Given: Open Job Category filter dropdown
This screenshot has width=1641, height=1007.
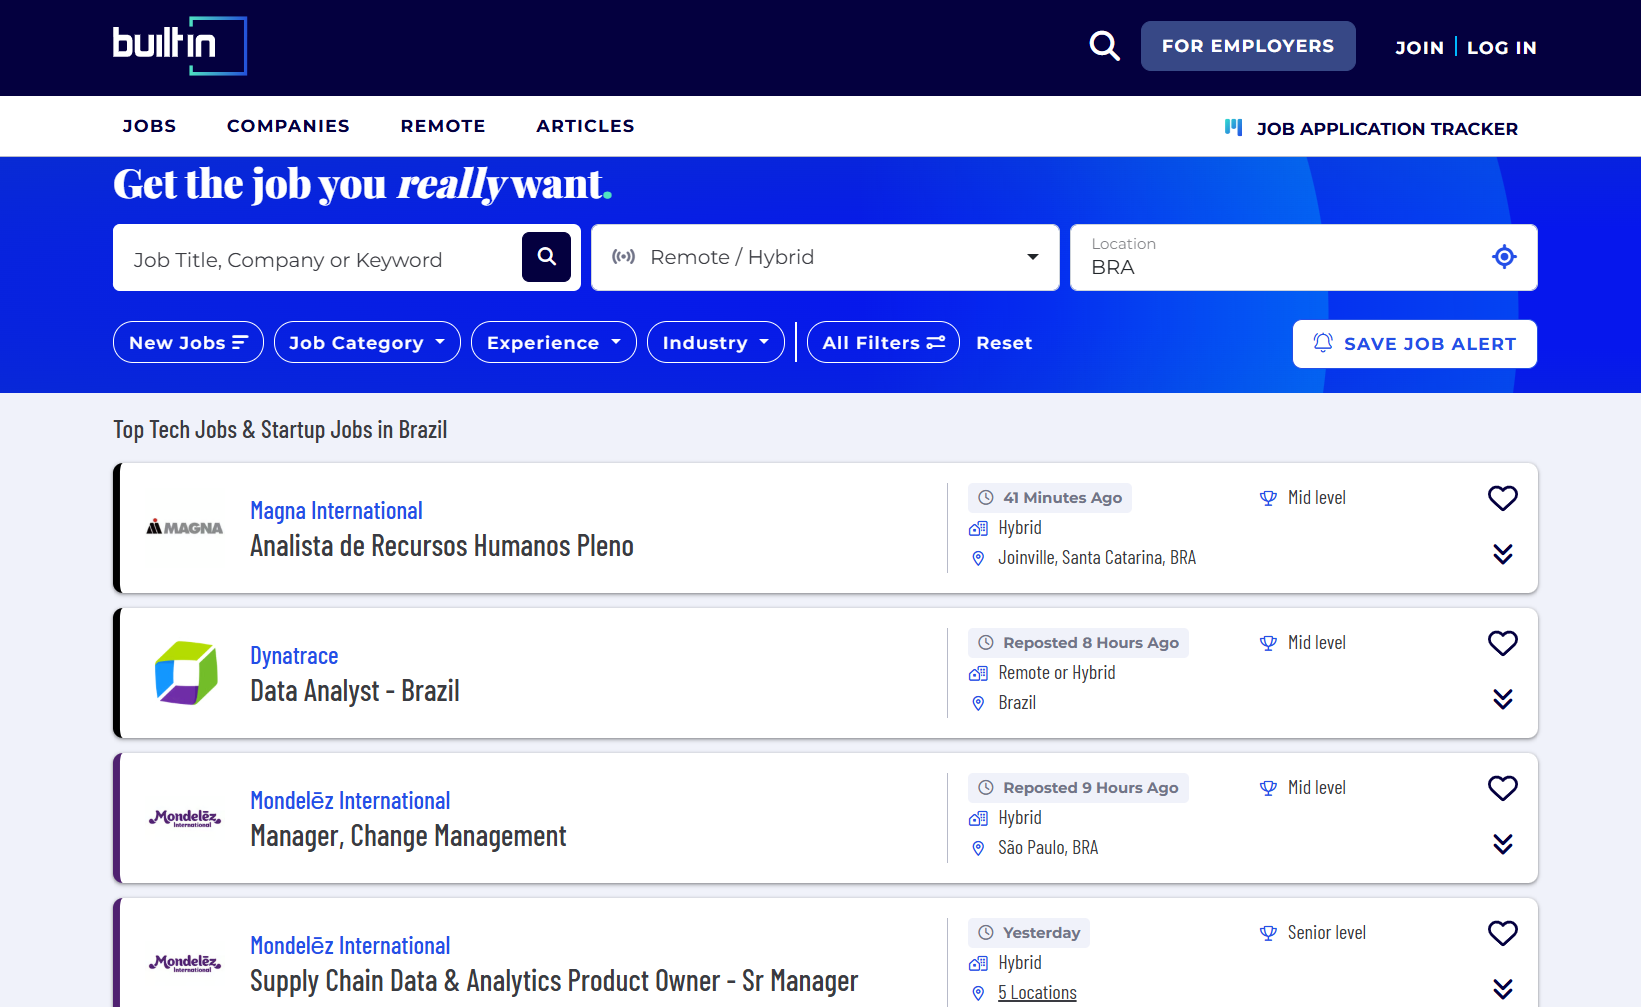Looking at the screenshot, I should click(367, 342).
